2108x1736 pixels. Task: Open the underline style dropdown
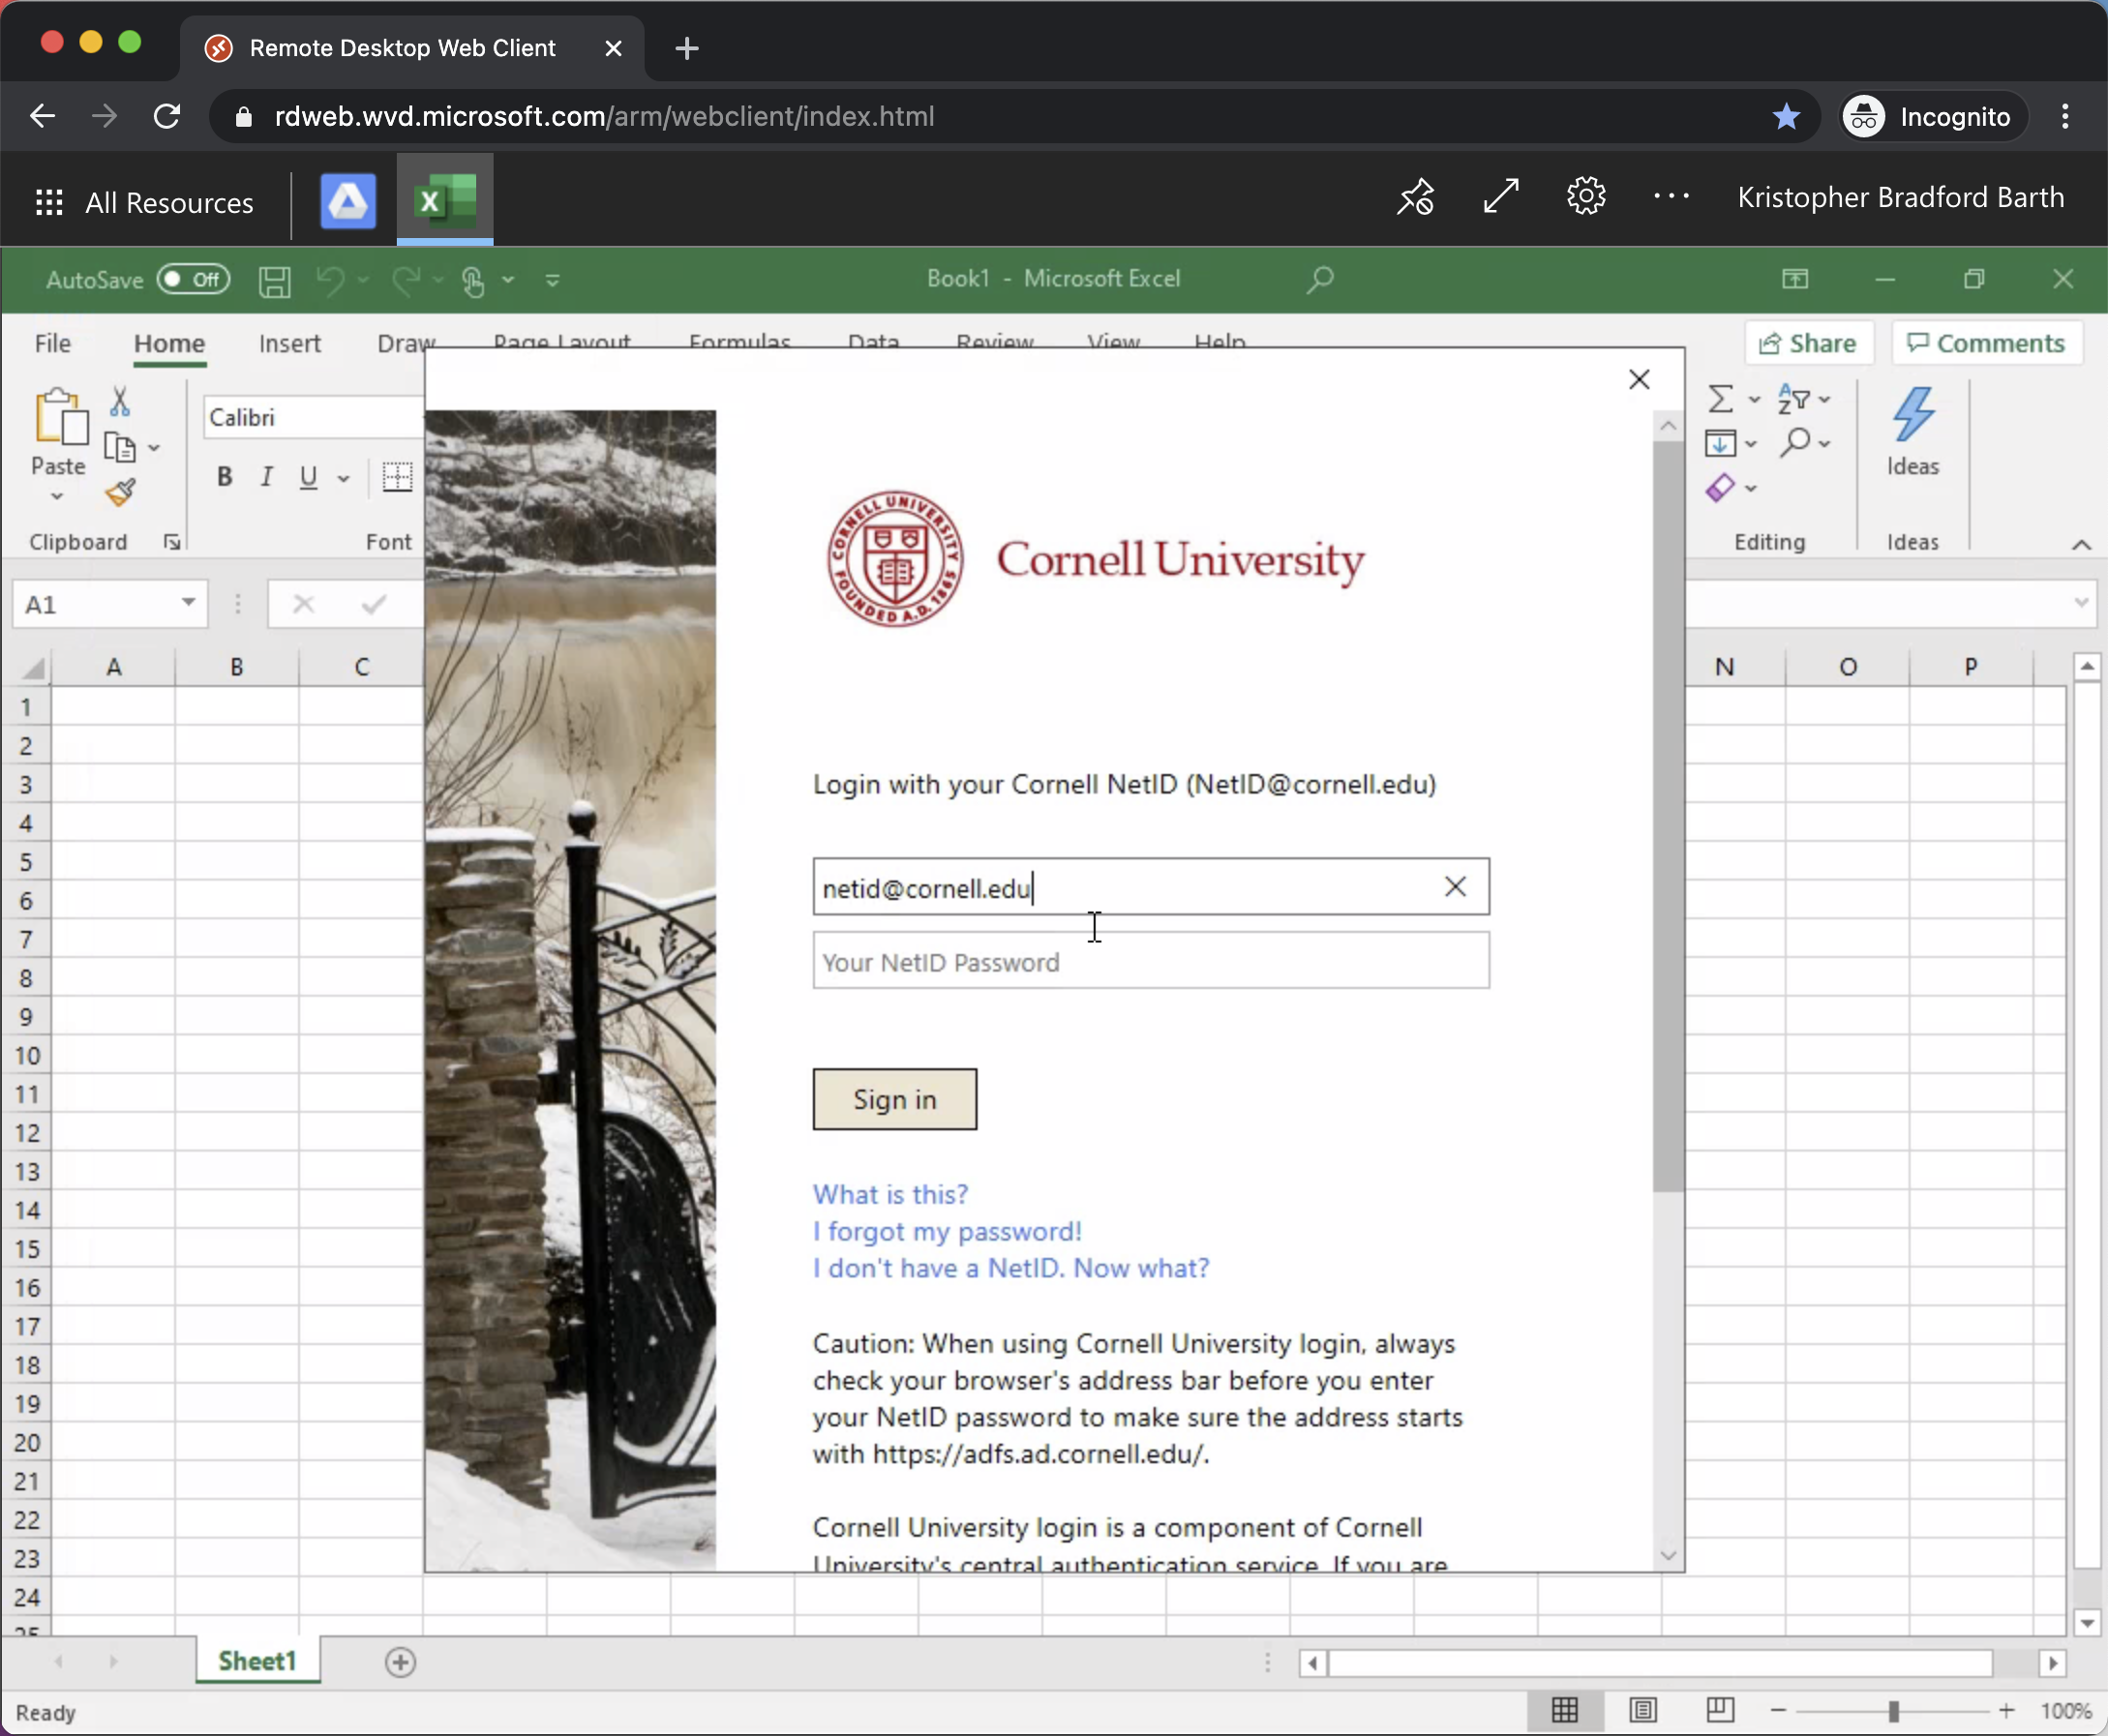click(x=343, y=479)
